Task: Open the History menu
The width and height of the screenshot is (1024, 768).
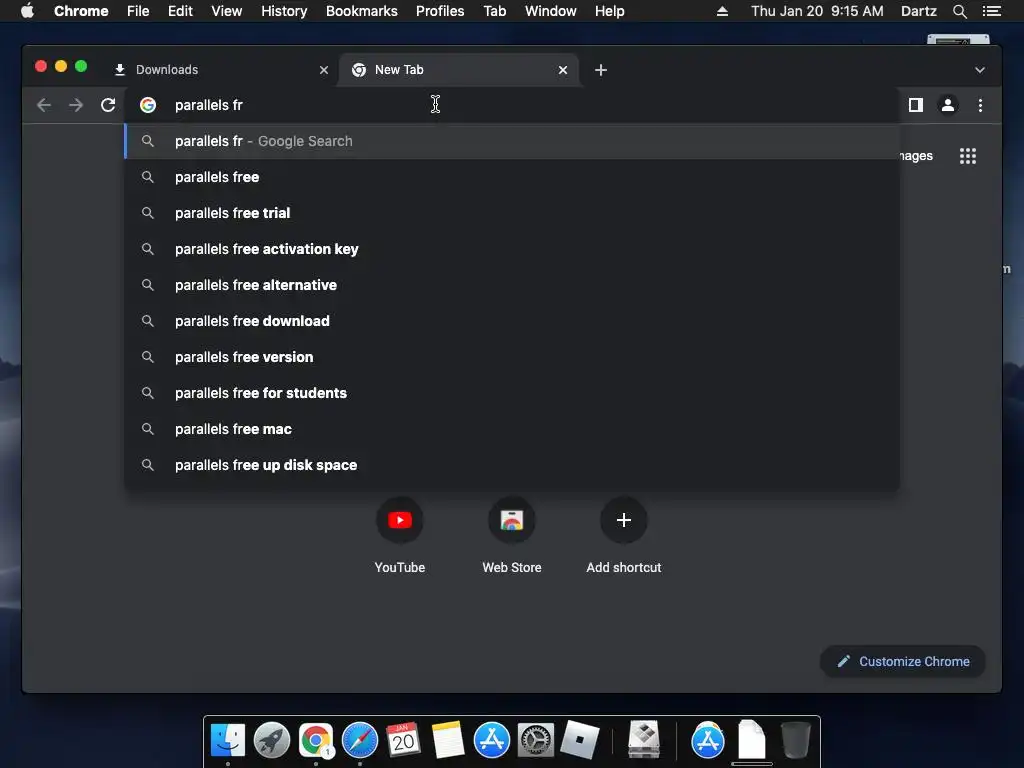Action: pyautogui.click(x=284, y=11)
